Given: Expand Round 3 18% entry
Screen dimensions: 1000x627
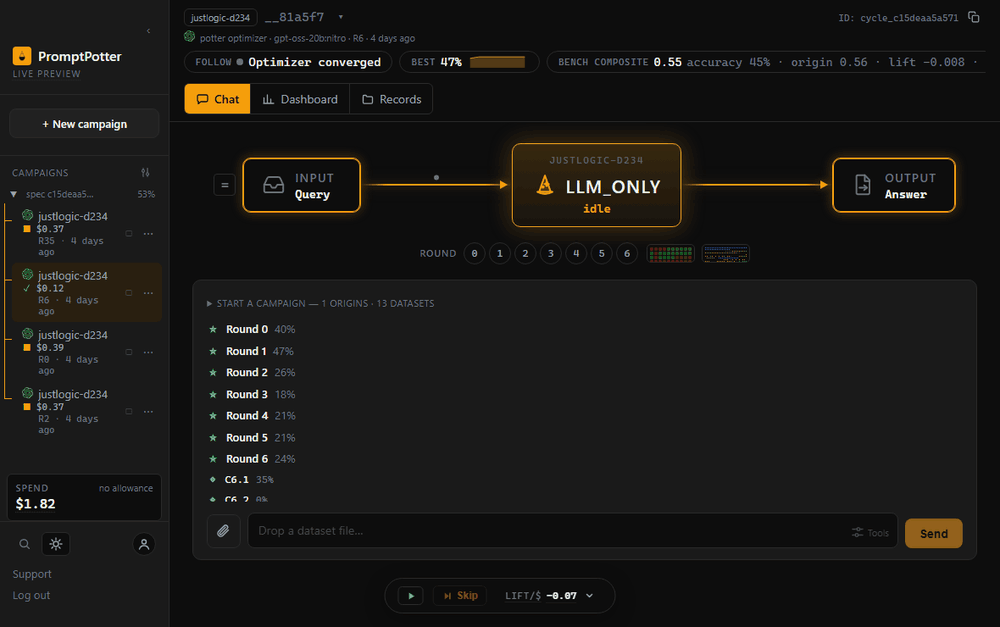Looking at the screenshot, I should coord(252,395).
